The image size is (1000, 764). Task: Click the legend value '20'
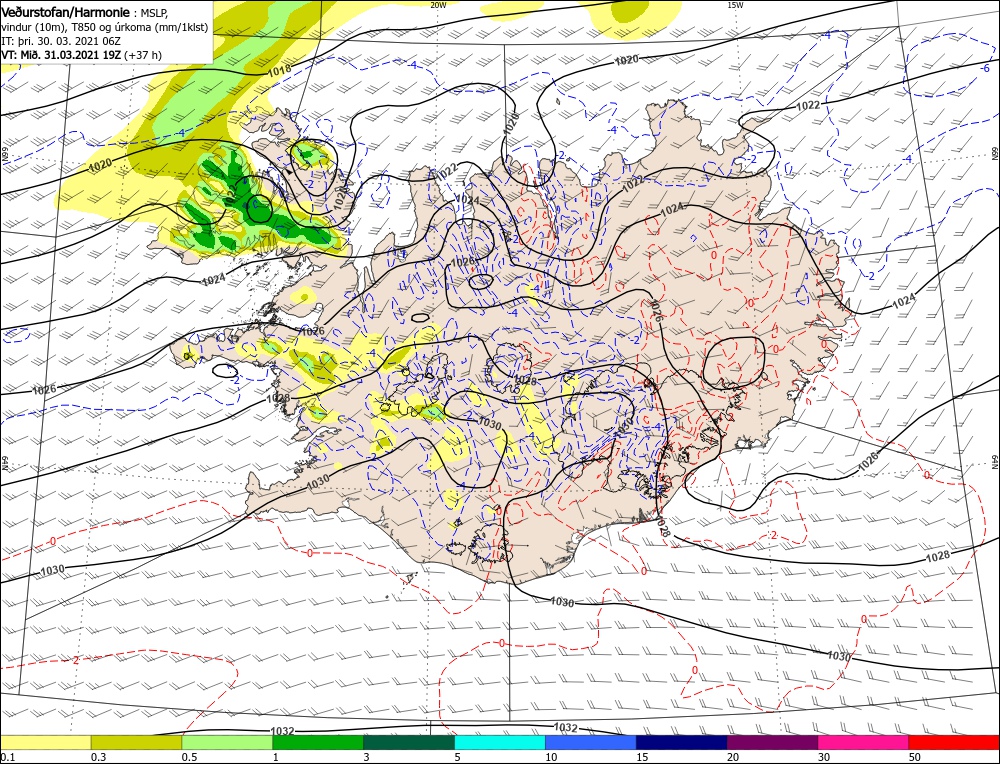[x=733, y=757]
